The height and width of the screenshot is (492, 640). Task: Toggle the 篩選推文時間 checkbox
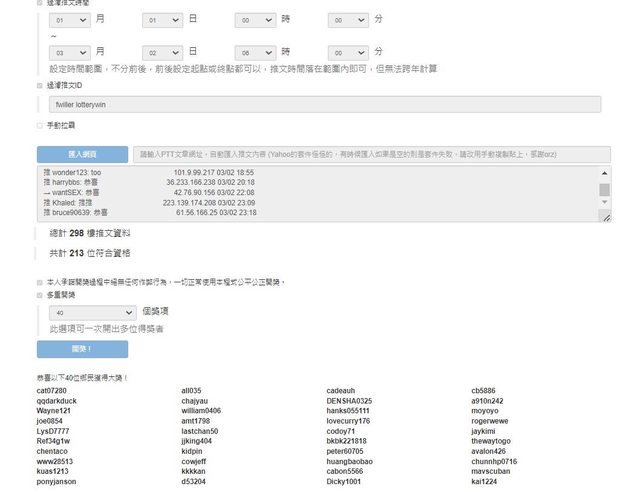[x=40, y=3]
